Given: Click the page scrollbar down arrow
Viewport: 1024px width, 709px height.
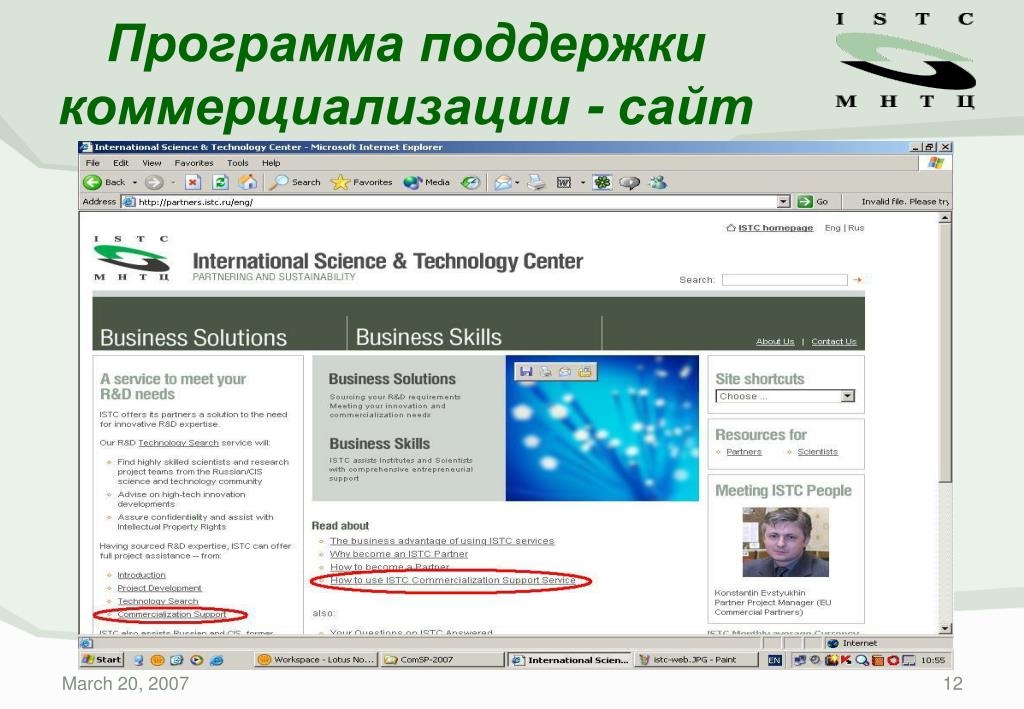Looking at the screenshot, I should click(945, 629).
